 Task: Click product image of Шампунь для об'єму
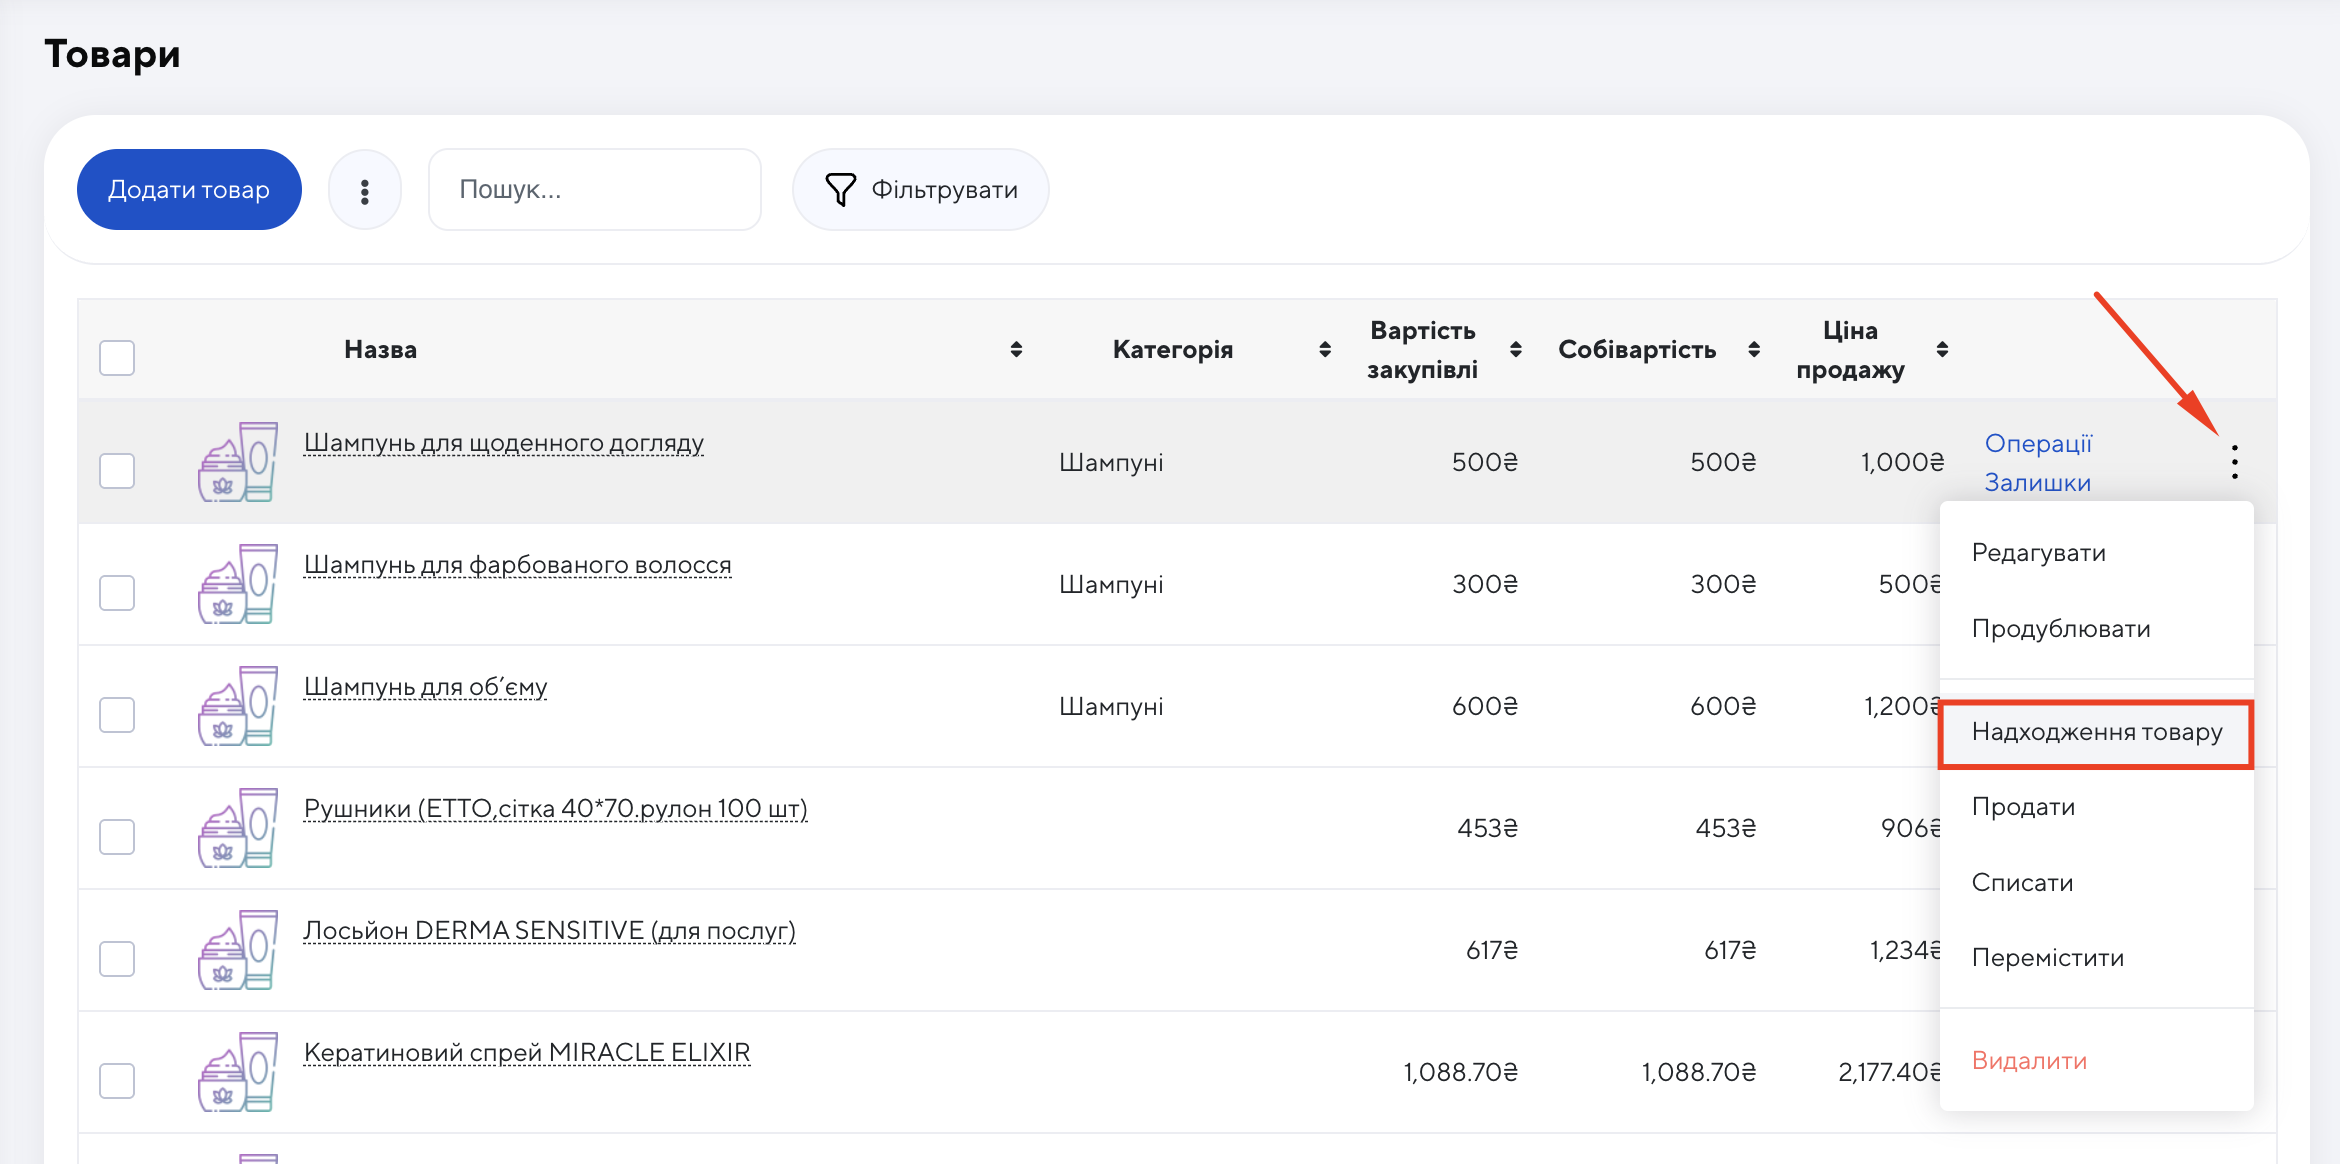click(238, 706)
